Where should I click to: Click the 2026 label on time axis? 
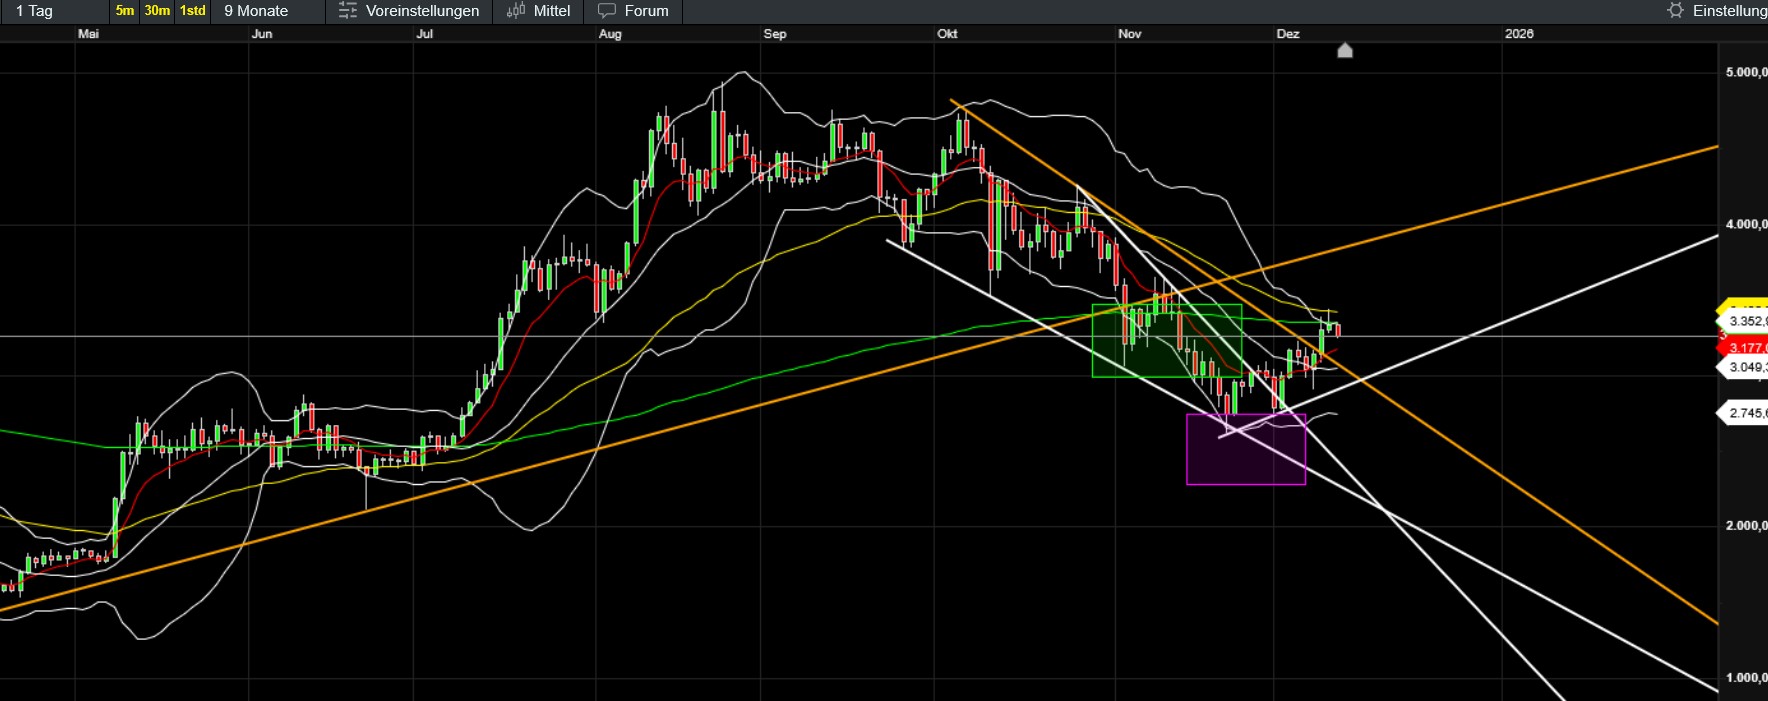tap(1518, 34)
